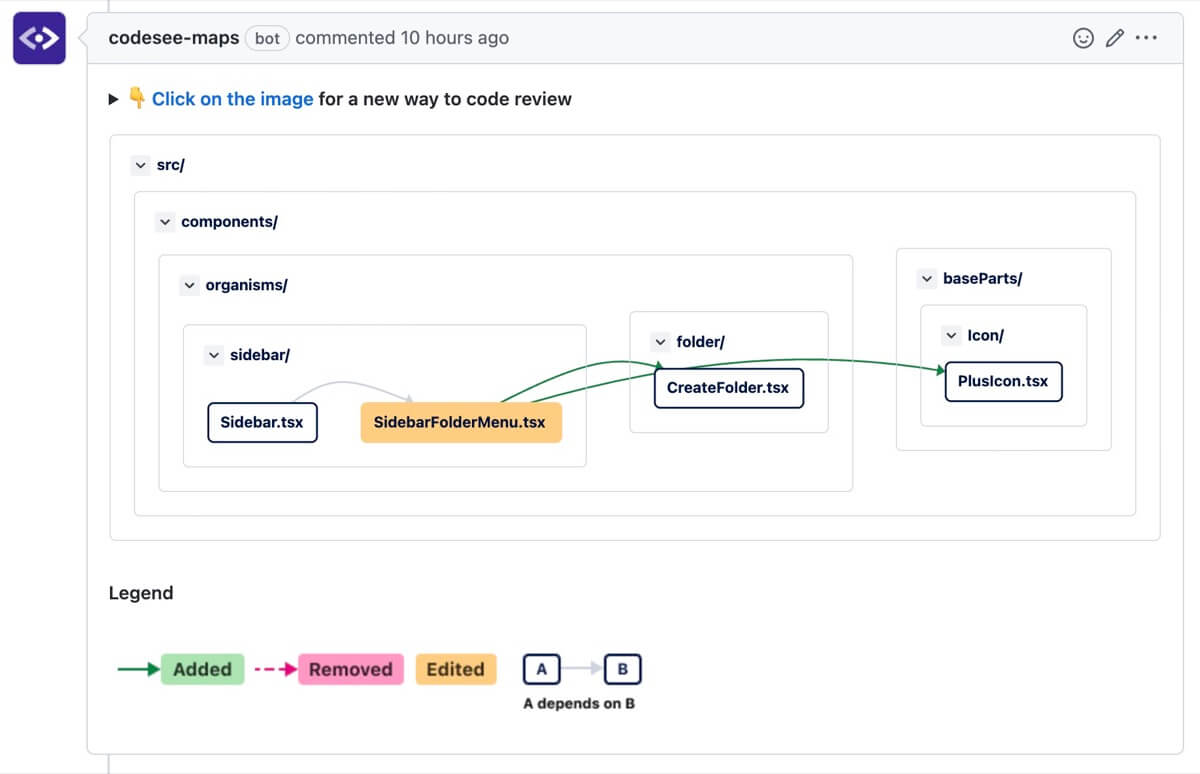Select the CreateFolder.tsx node
The image size is (1200, 774).
[728, 388]
